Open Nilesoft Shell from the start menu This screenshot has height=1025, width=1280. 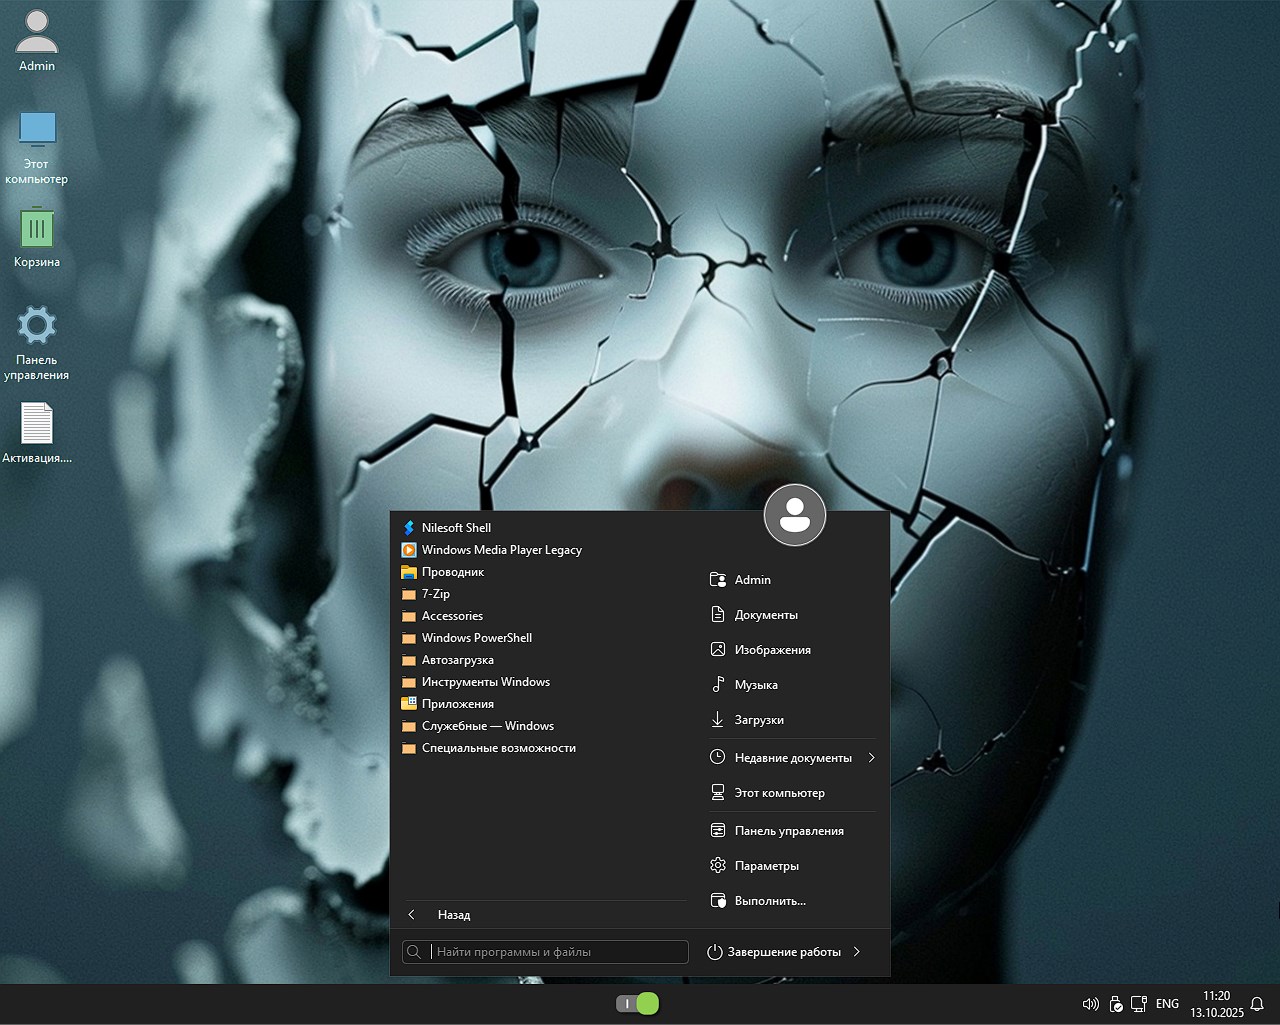point(455,528)
